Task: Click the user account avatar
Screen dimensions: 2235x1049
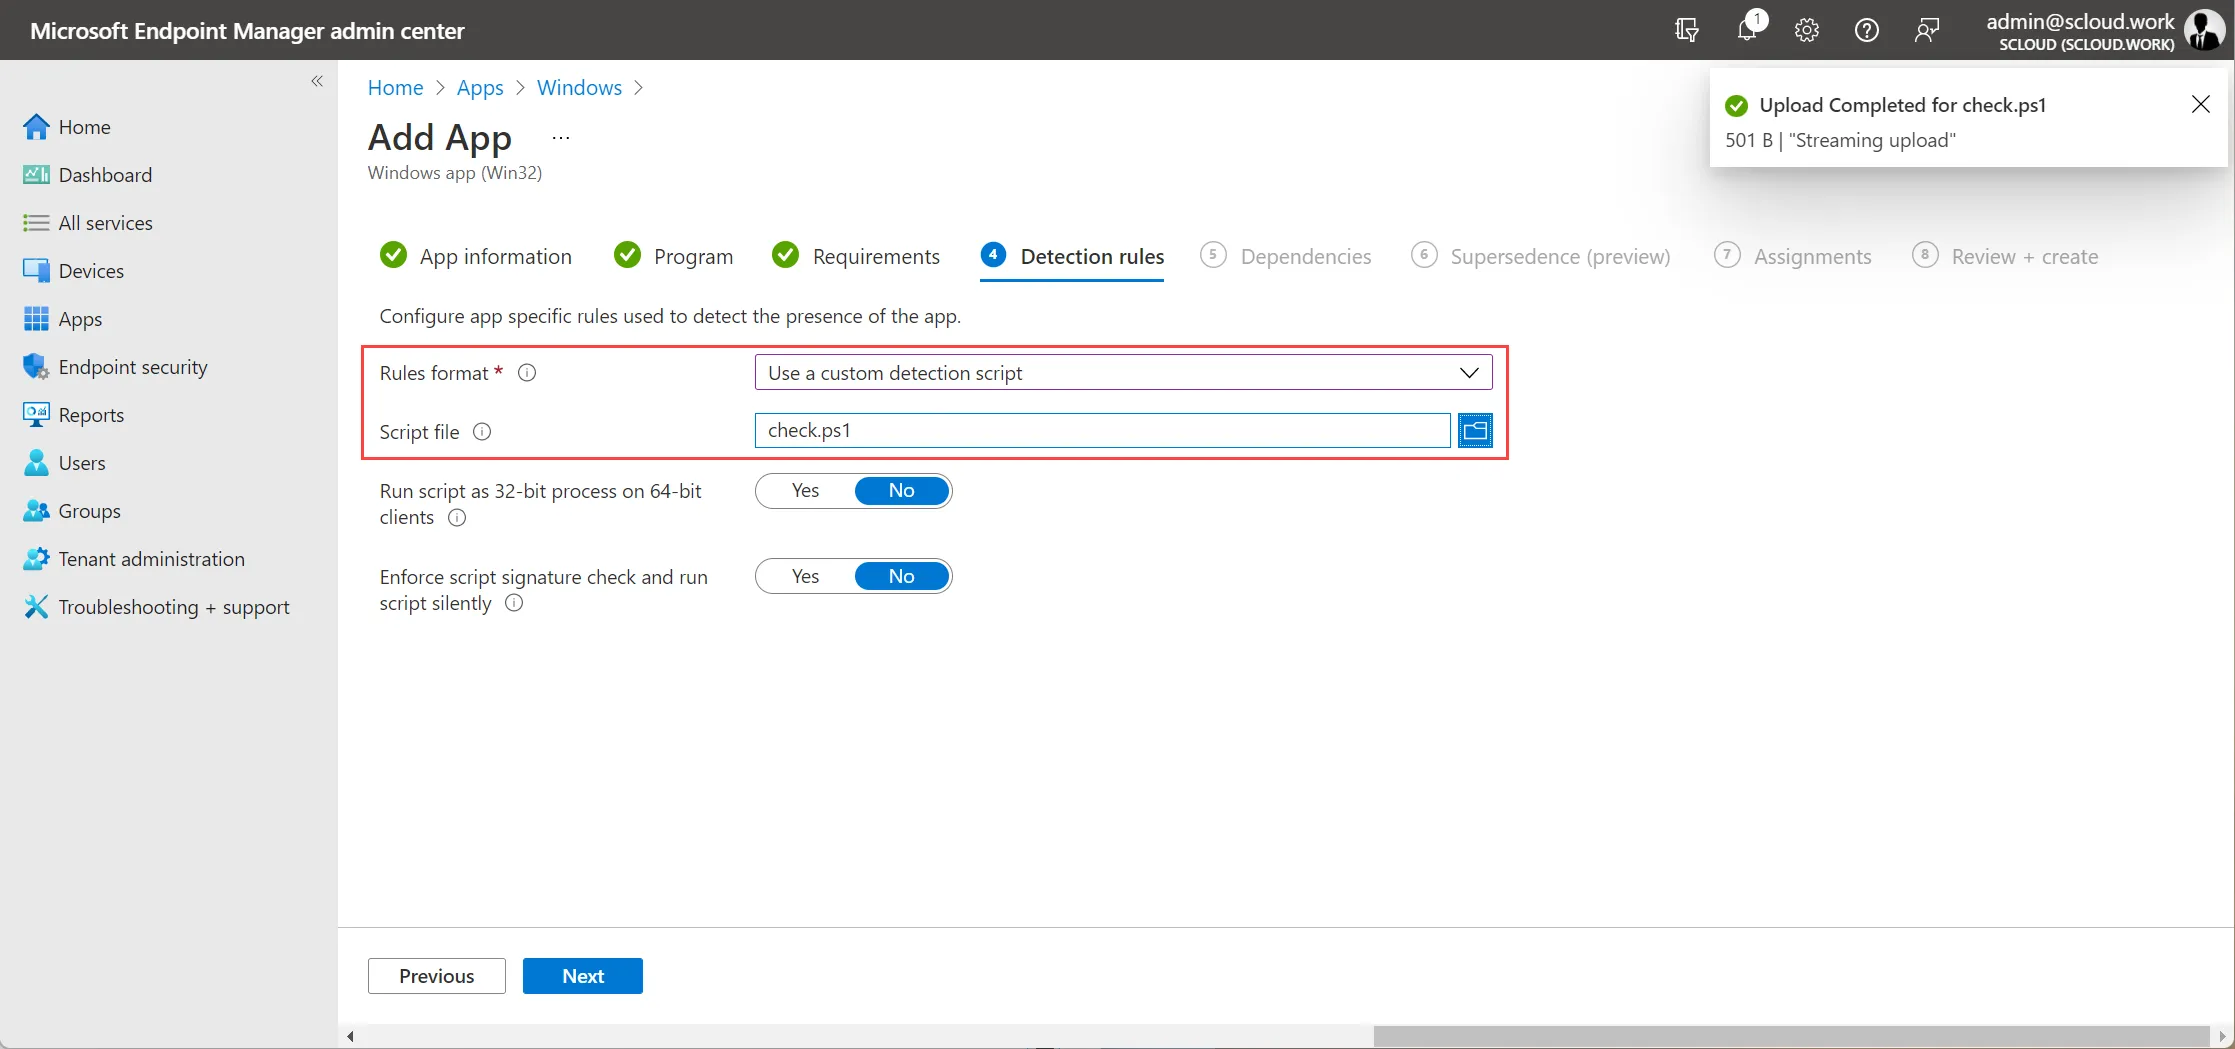Action: pos(2205,30)
